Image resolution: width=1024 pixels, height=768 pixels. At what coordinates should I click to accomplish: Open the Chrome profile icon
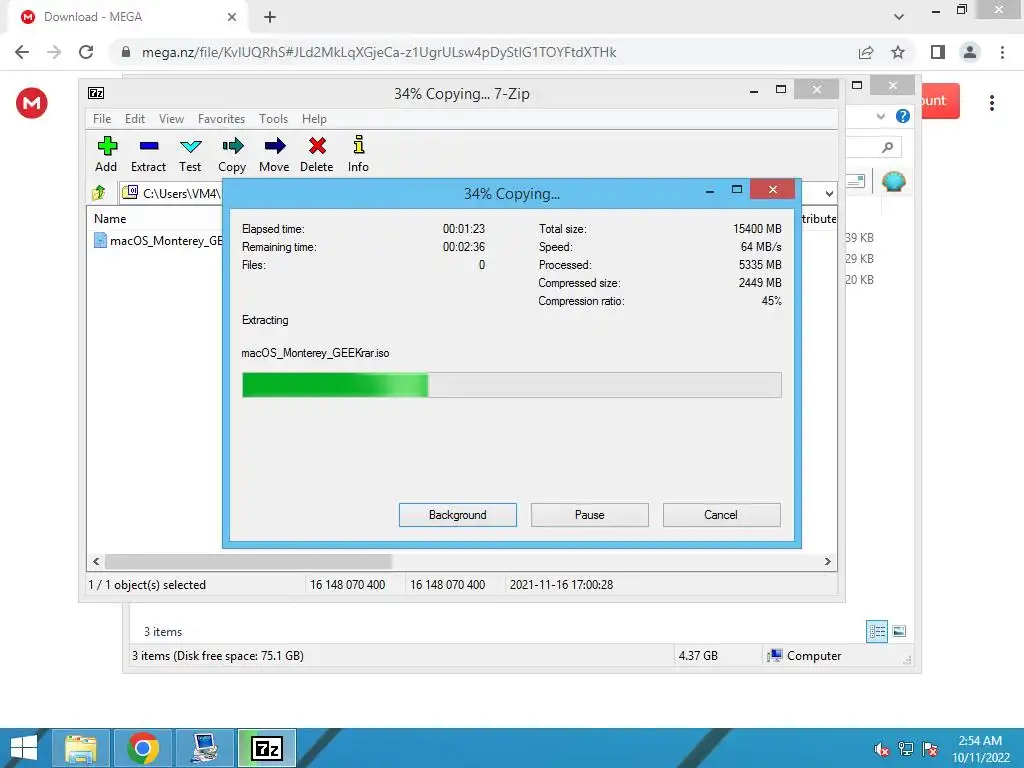[970, 52]
